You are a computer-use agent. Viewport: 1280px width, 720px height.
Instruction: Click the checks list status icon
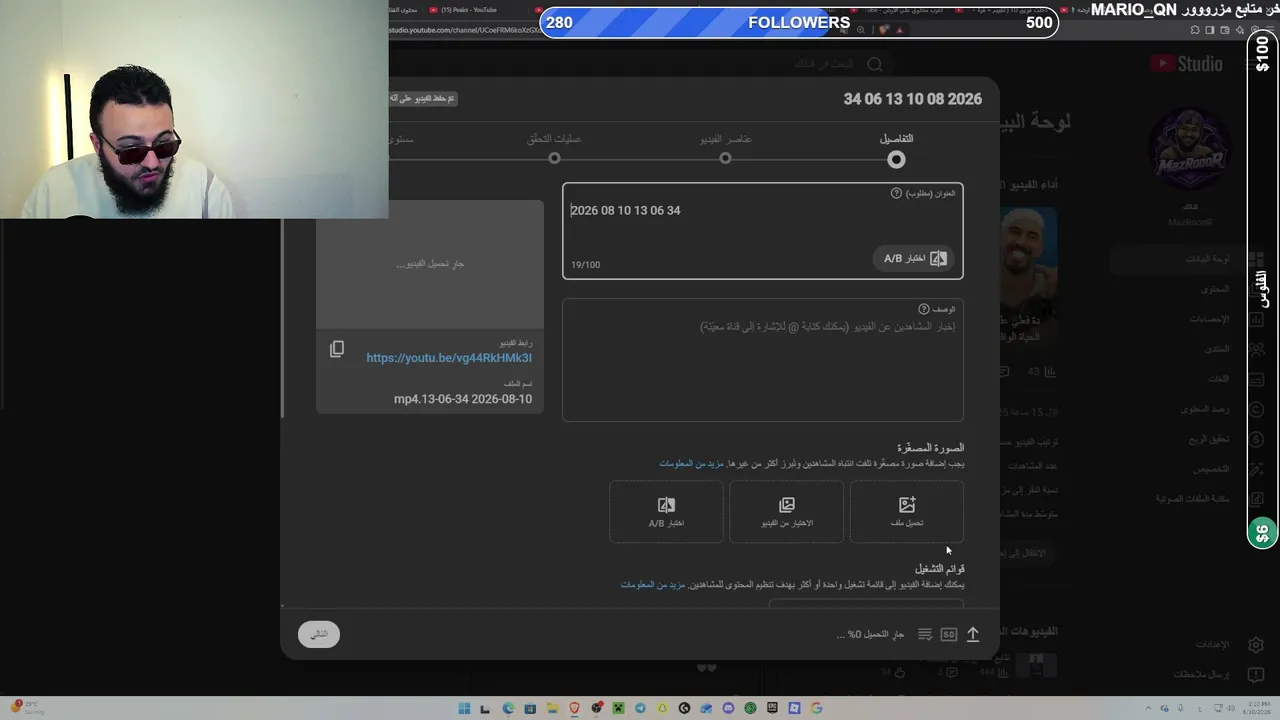coord(925,634)
